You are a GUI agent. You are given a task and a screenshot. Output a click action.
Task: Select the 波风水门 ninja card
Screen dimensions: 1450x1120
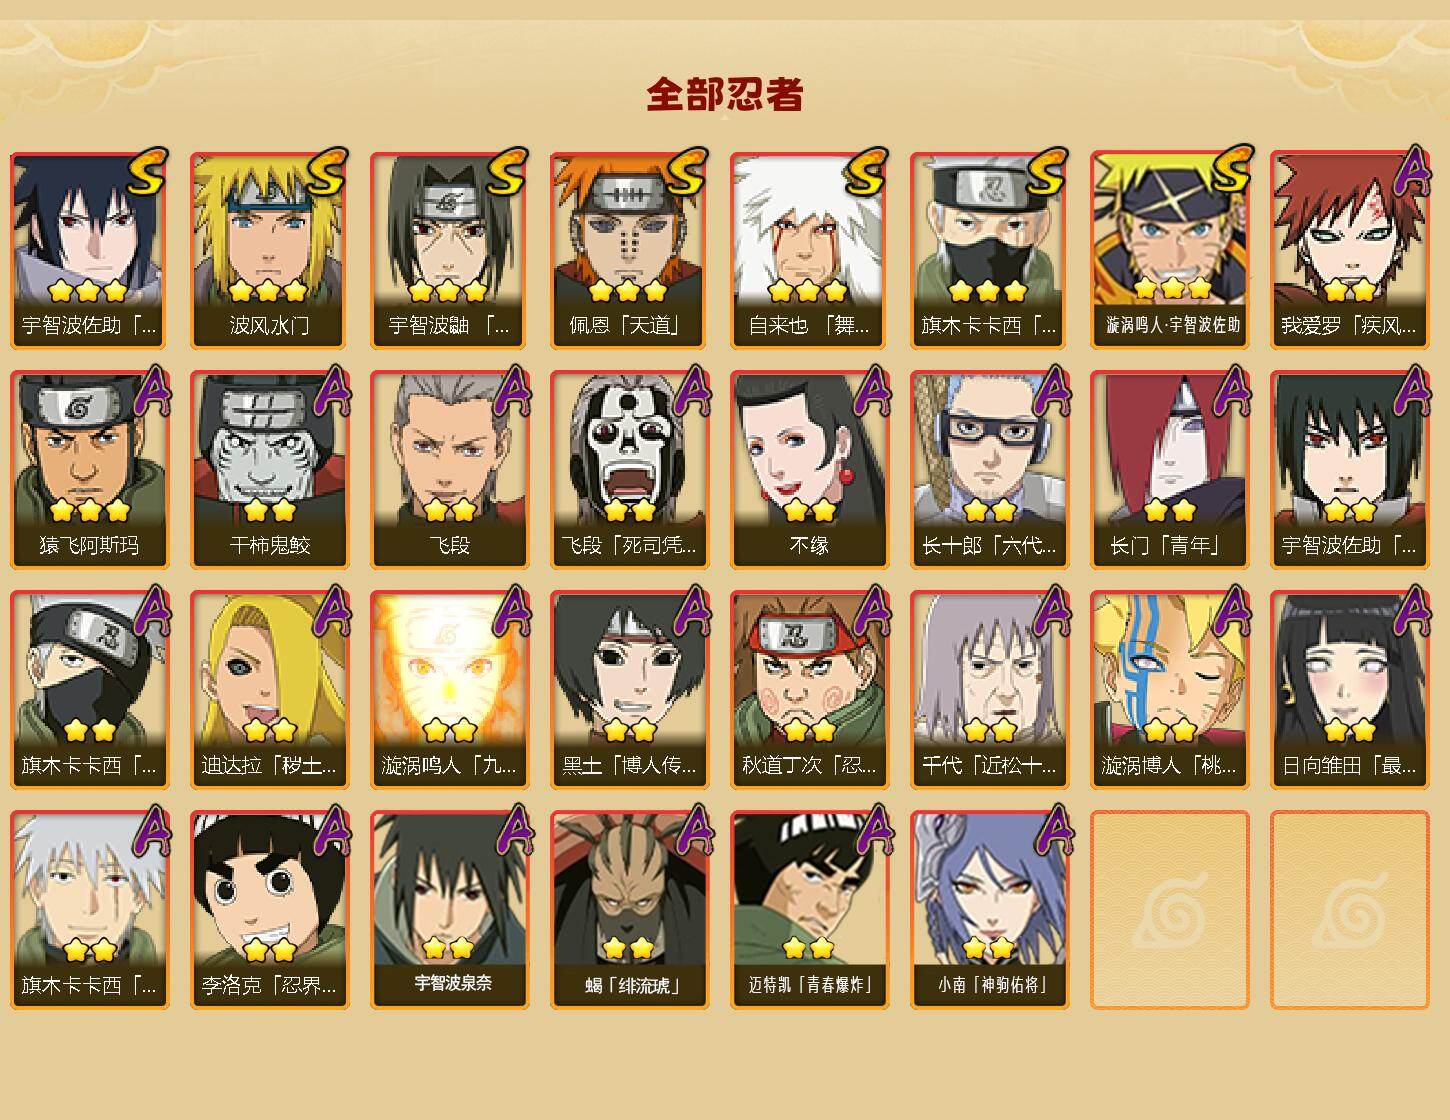[x=269, y=250]
